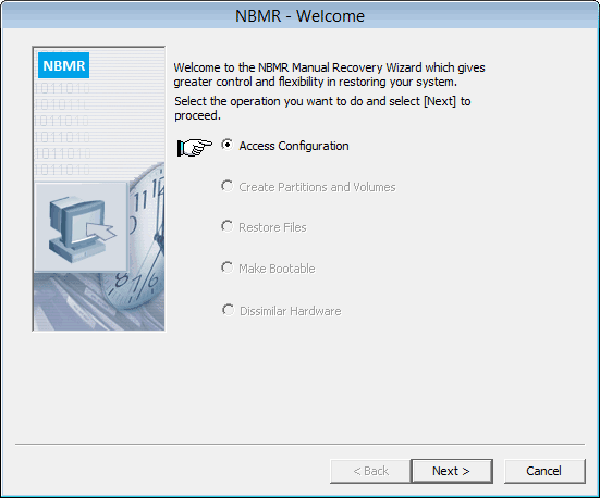Image resolution: width=600 pixels, height=498 pixels.
Task: Click the 'Welcome to the NBMR Manual Recovery Wizard' text
Action: click(x=329, y=75)
